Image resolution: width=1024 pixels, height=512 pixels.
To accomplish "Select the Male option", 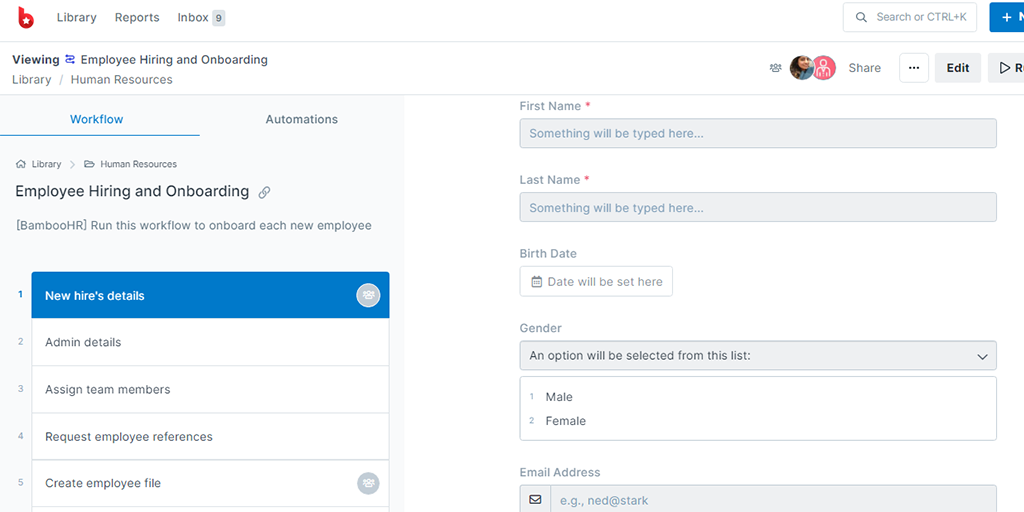I will pyautogui.click(x=559, y=397).
